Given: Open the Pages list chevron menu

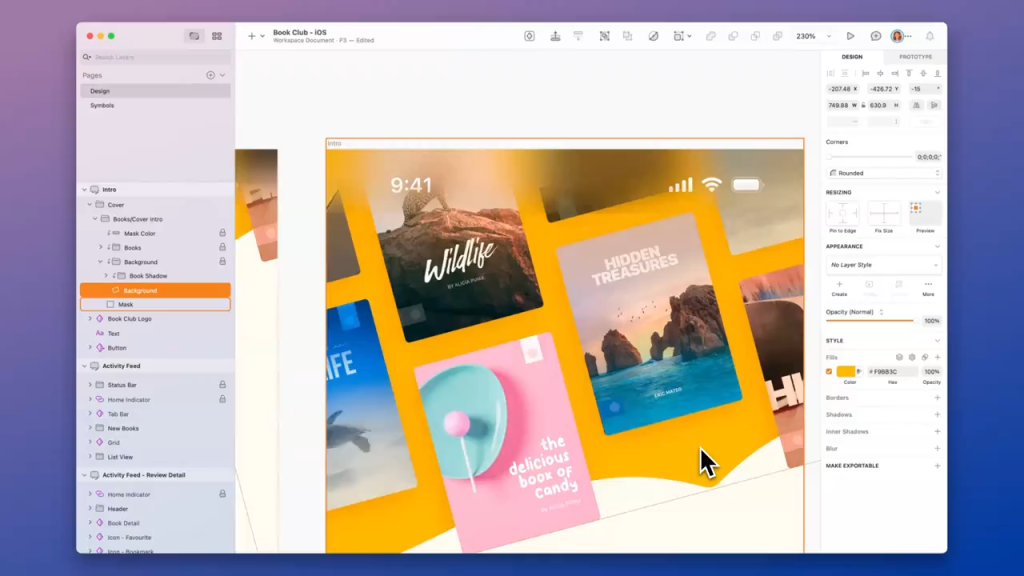Looking at the screenshot, I should 223,75.
